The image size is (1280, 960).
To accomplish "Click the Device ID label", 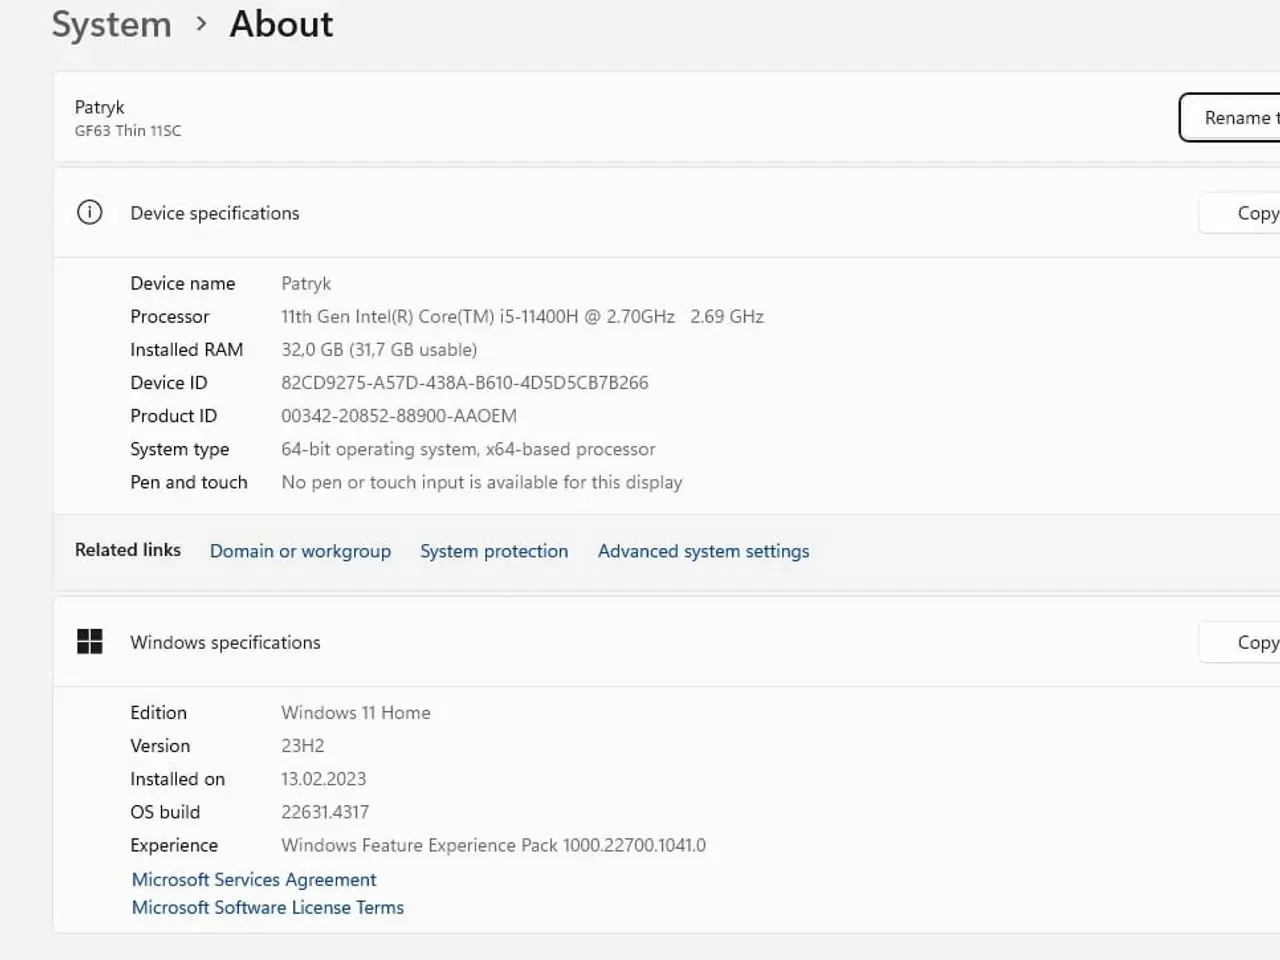I will pos(169,382).
